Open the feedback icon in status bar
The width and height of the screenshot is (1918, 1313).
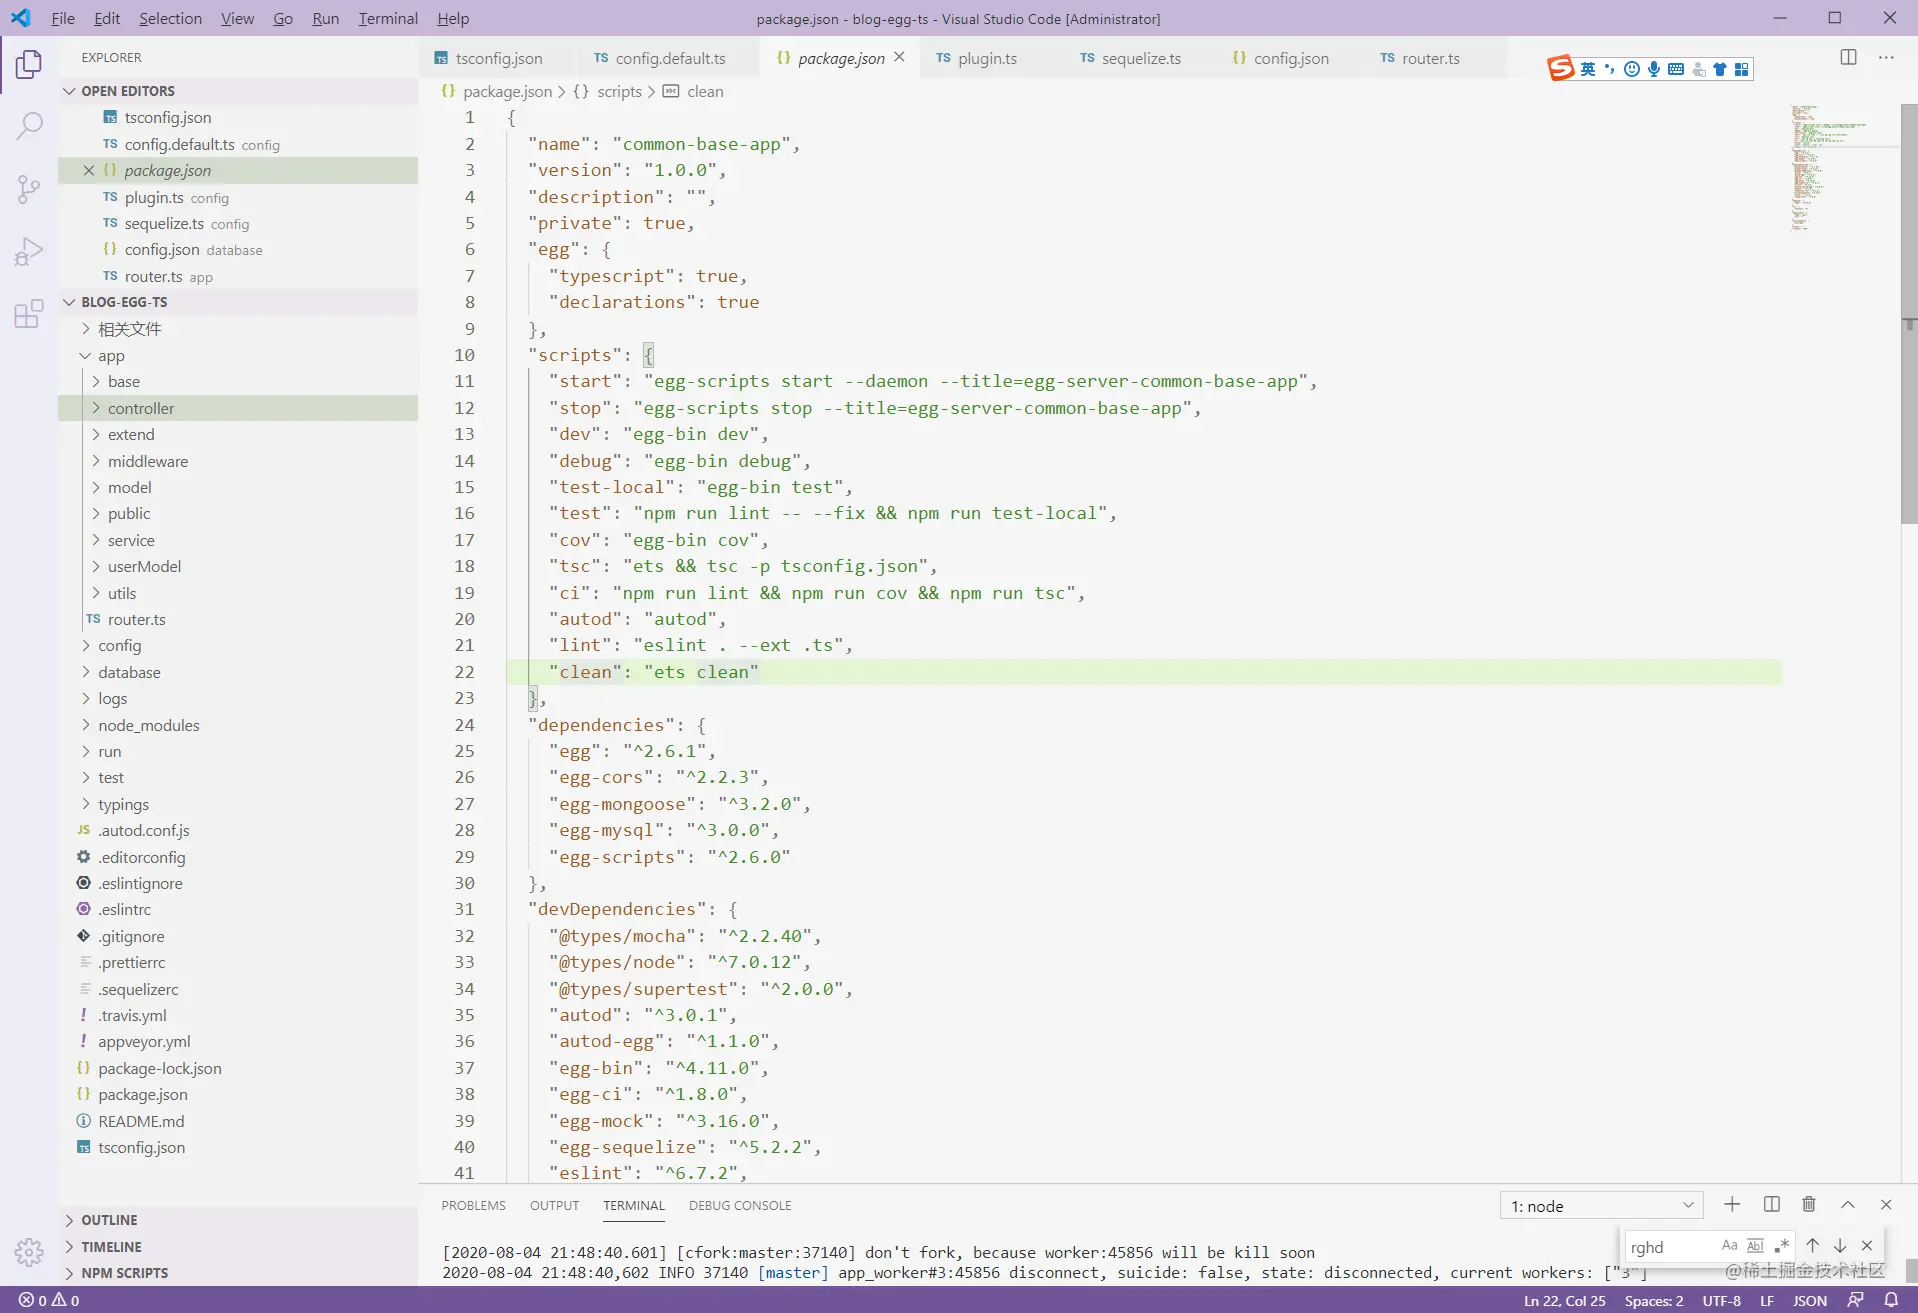(1856, 1300)
